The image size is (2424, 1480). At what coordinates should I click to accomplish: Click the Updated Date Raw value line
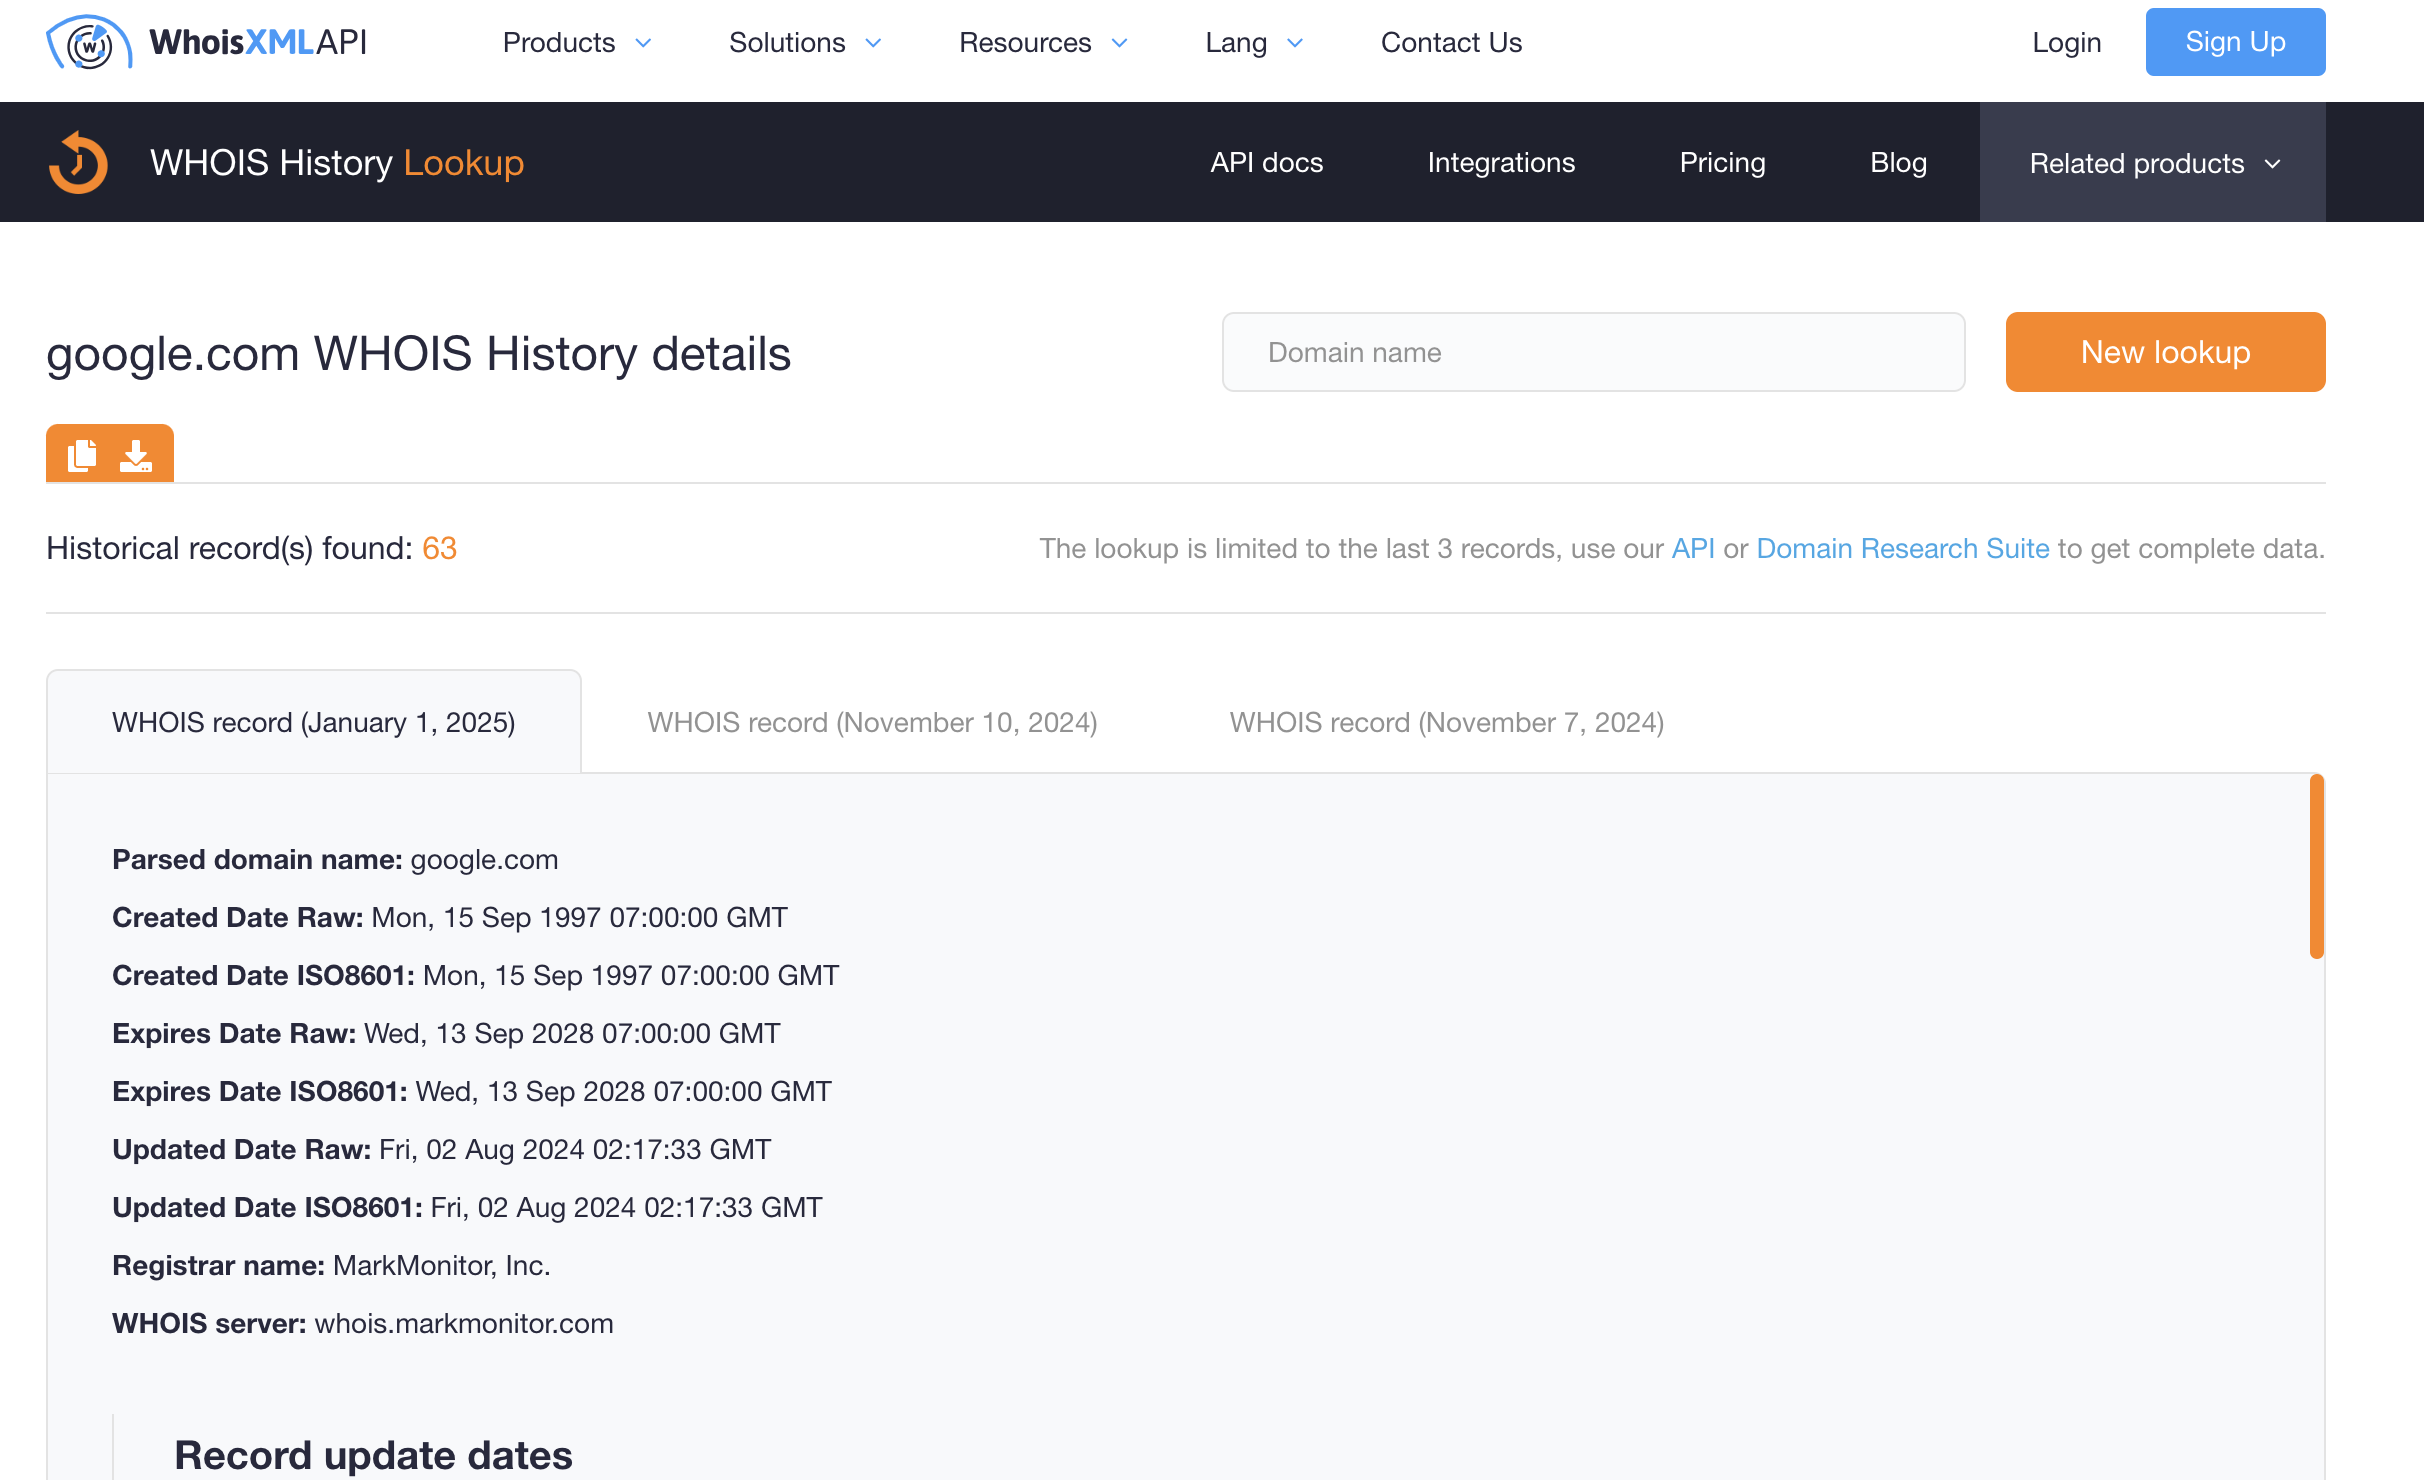575,1149
